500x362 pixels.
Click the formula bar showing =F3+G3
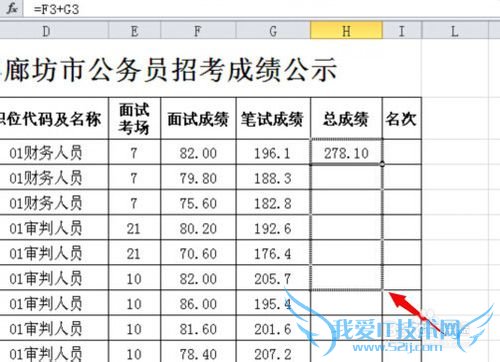262,8
